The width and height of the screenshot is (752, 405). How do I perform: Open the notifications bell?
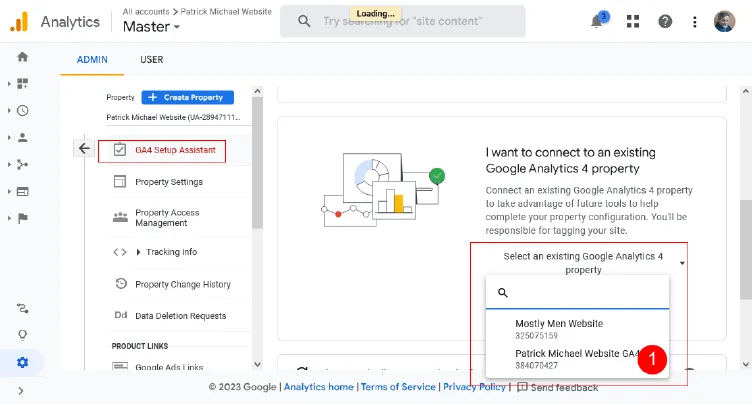(x=597, y=21)
